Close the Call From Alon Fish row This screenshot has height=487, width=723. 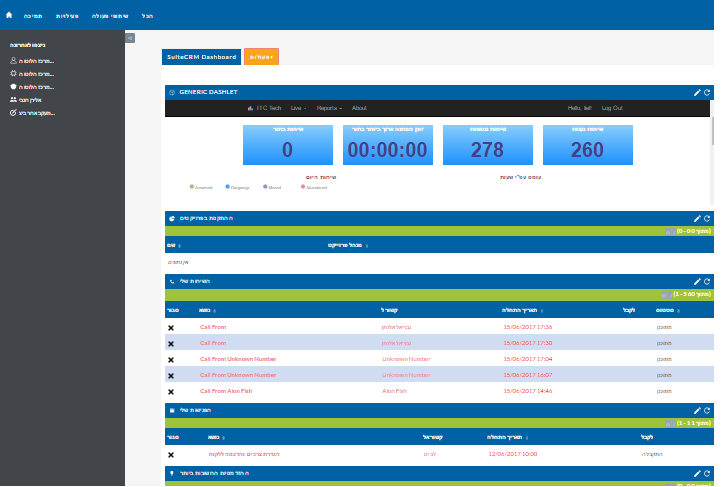(x=171, y=391)
